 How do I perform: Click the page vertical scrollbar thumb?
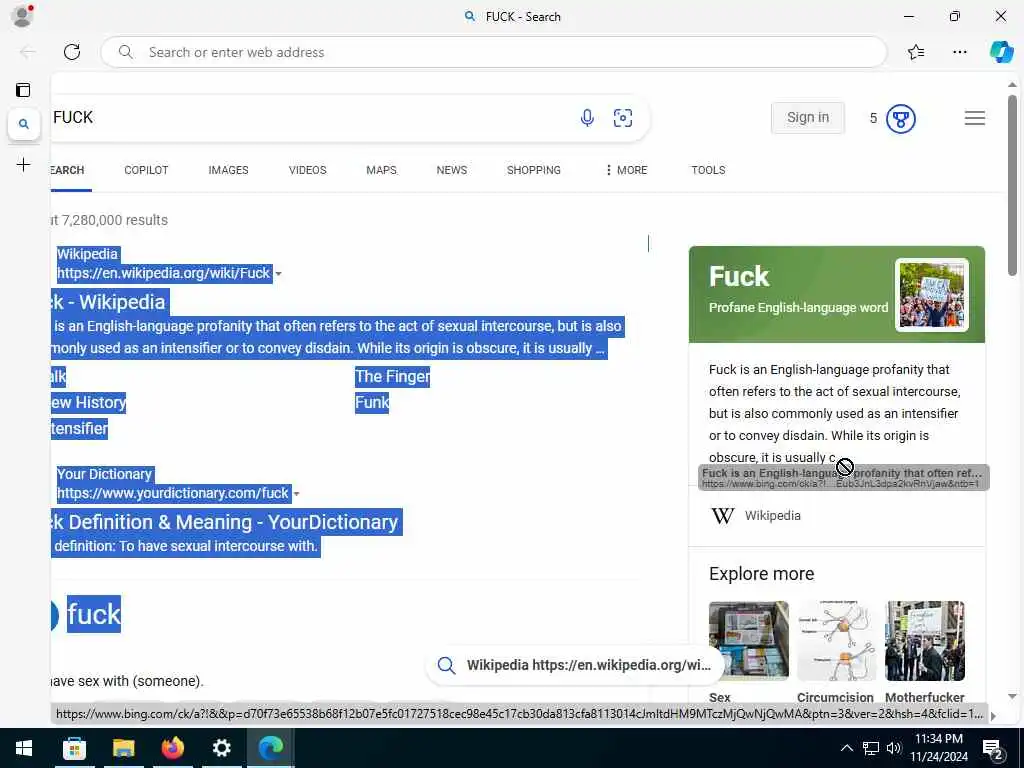tap(1012, 185)
